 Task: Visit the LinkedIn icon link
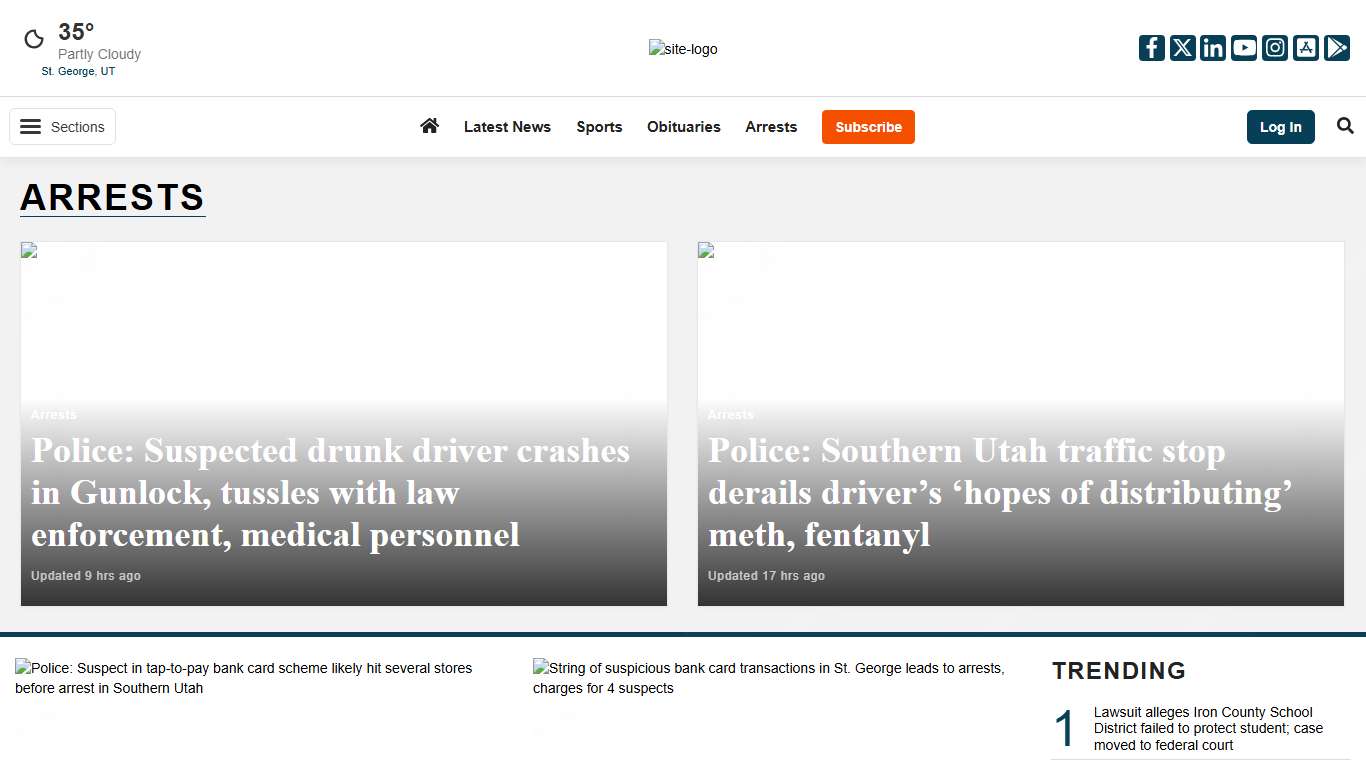point(1213,48)
